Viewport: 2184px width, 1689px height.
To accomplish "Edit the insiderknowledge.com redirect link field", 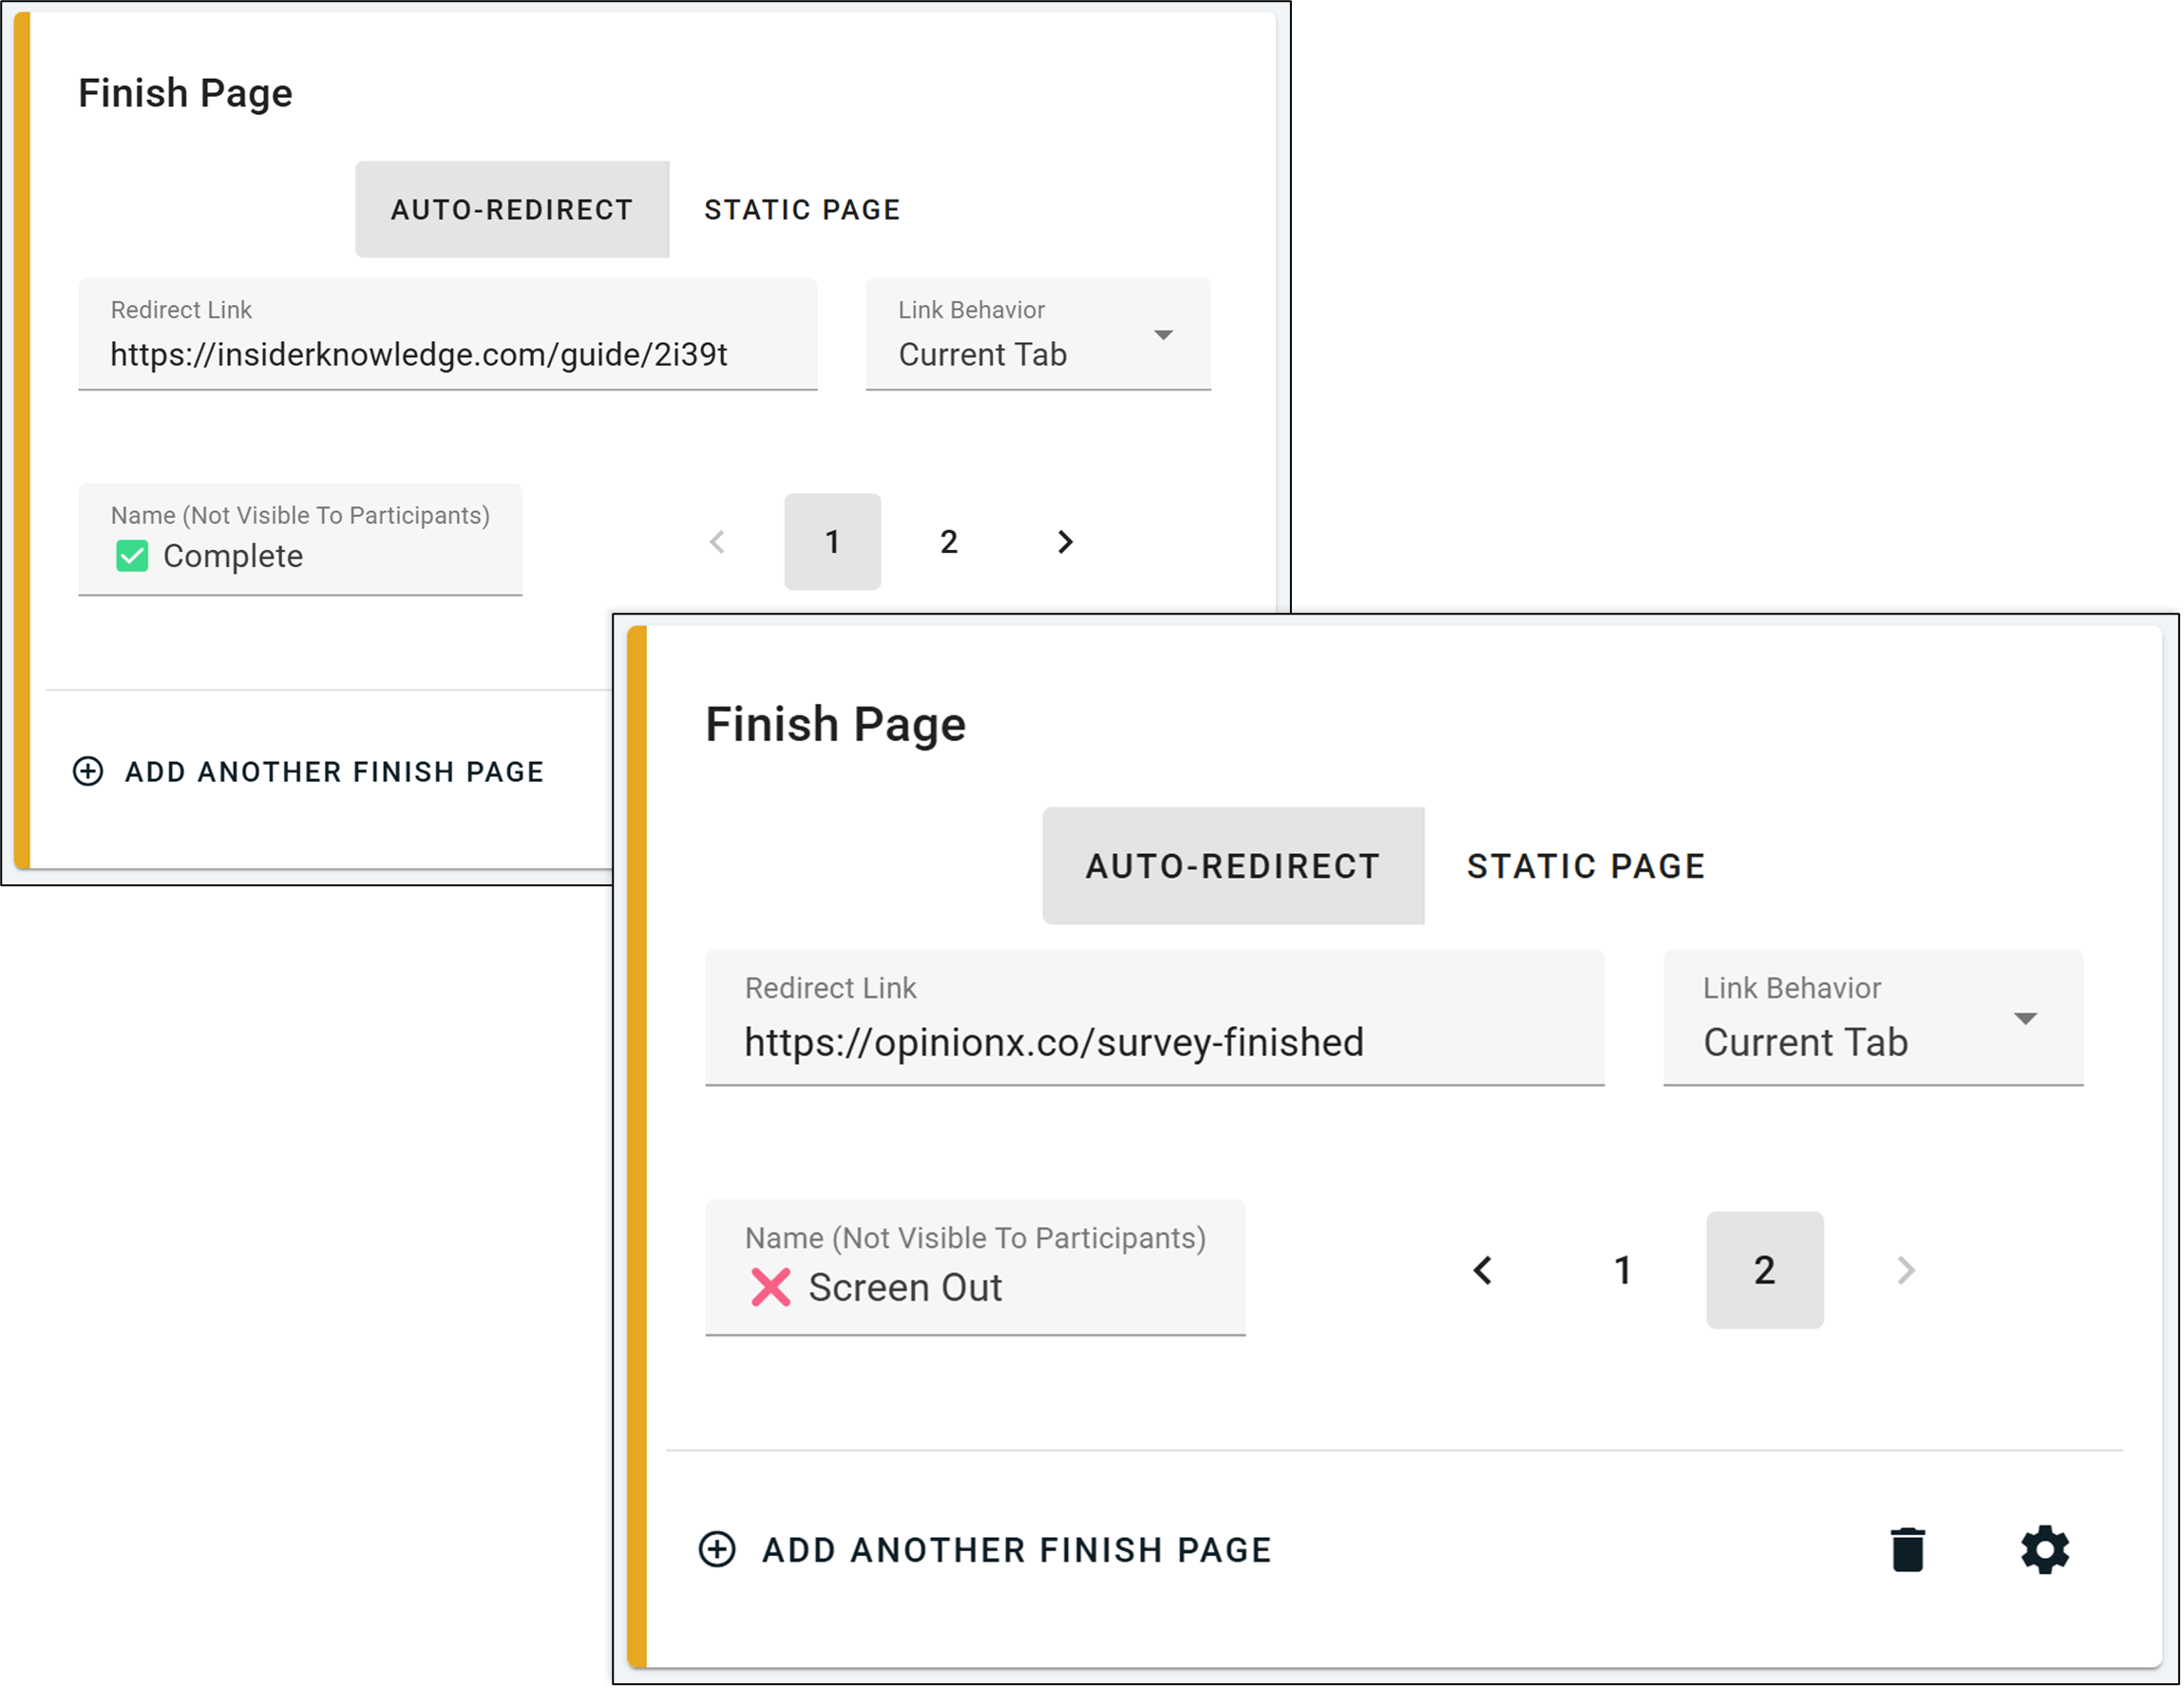I will tap(447, 354).
